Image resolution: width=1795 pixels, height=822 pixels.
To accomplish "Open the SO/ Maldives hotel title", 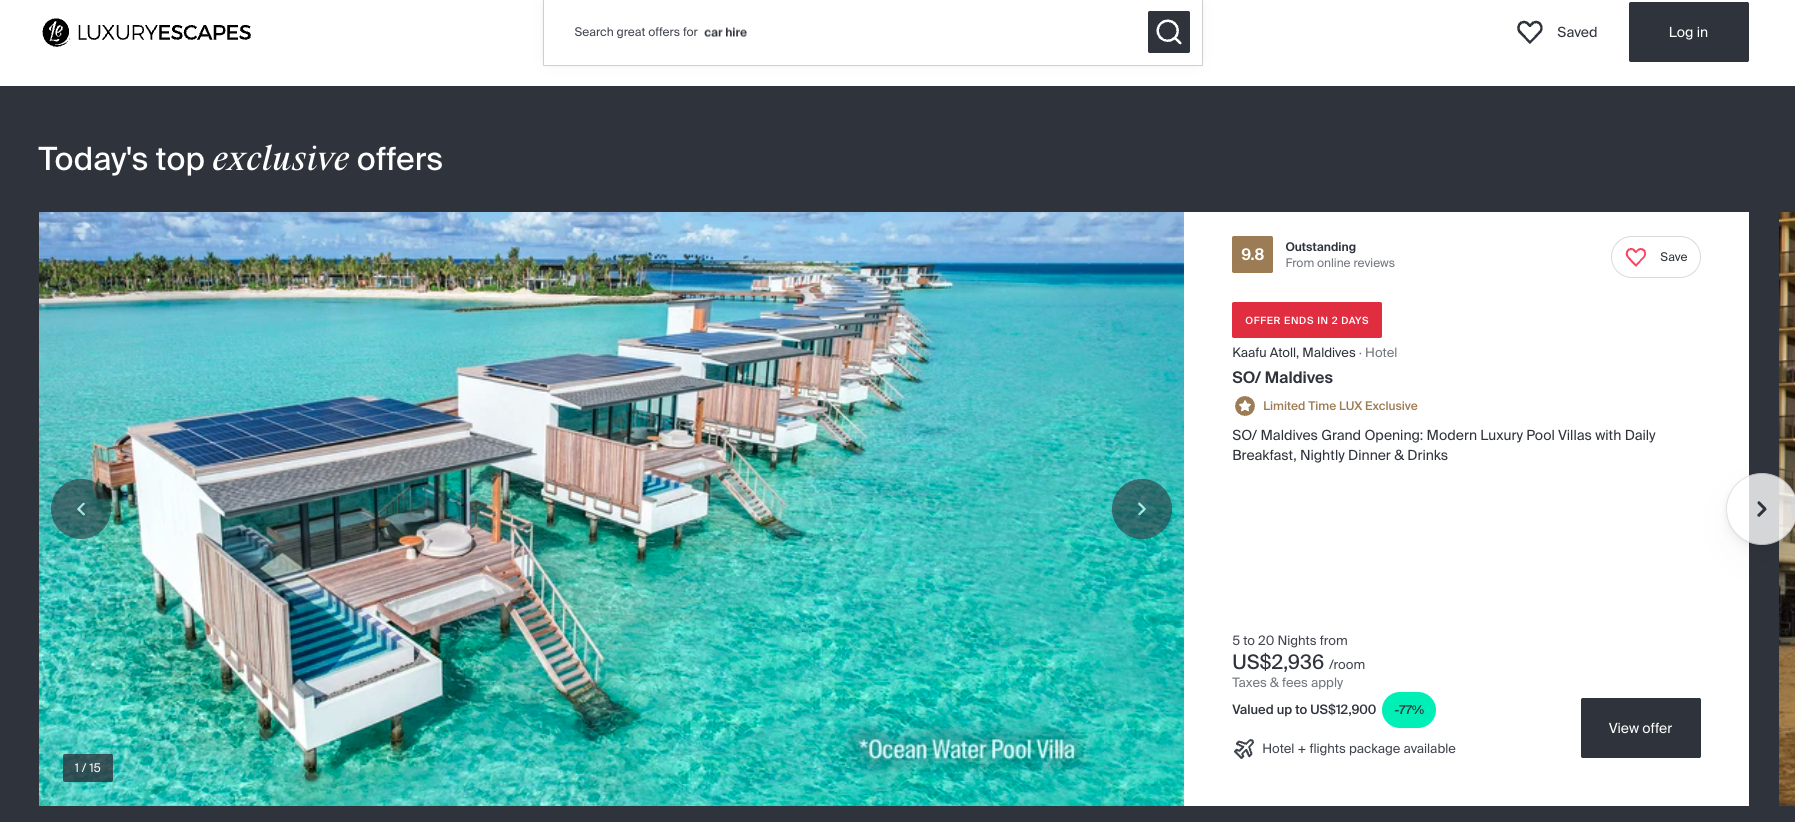I will click(x=1282, y=377).
